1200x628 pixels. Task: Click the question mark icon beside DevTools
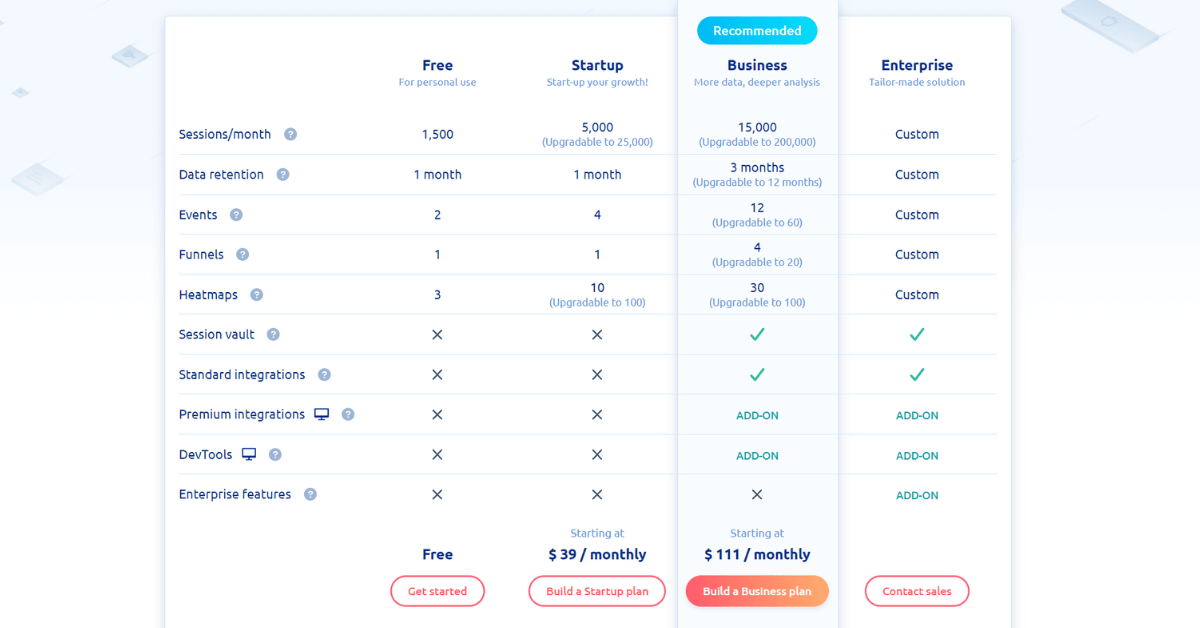click(275, 455)
